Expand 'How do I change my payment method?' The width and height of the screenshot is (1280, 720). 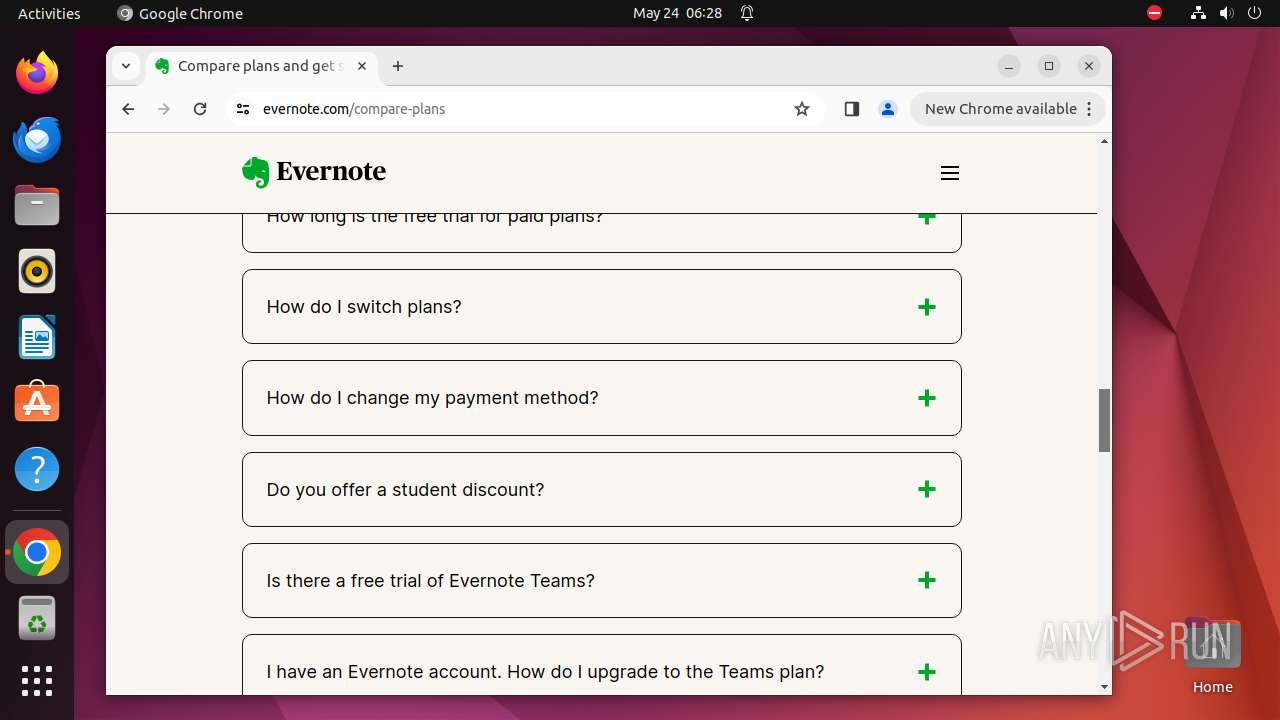[x=602, y=398]
